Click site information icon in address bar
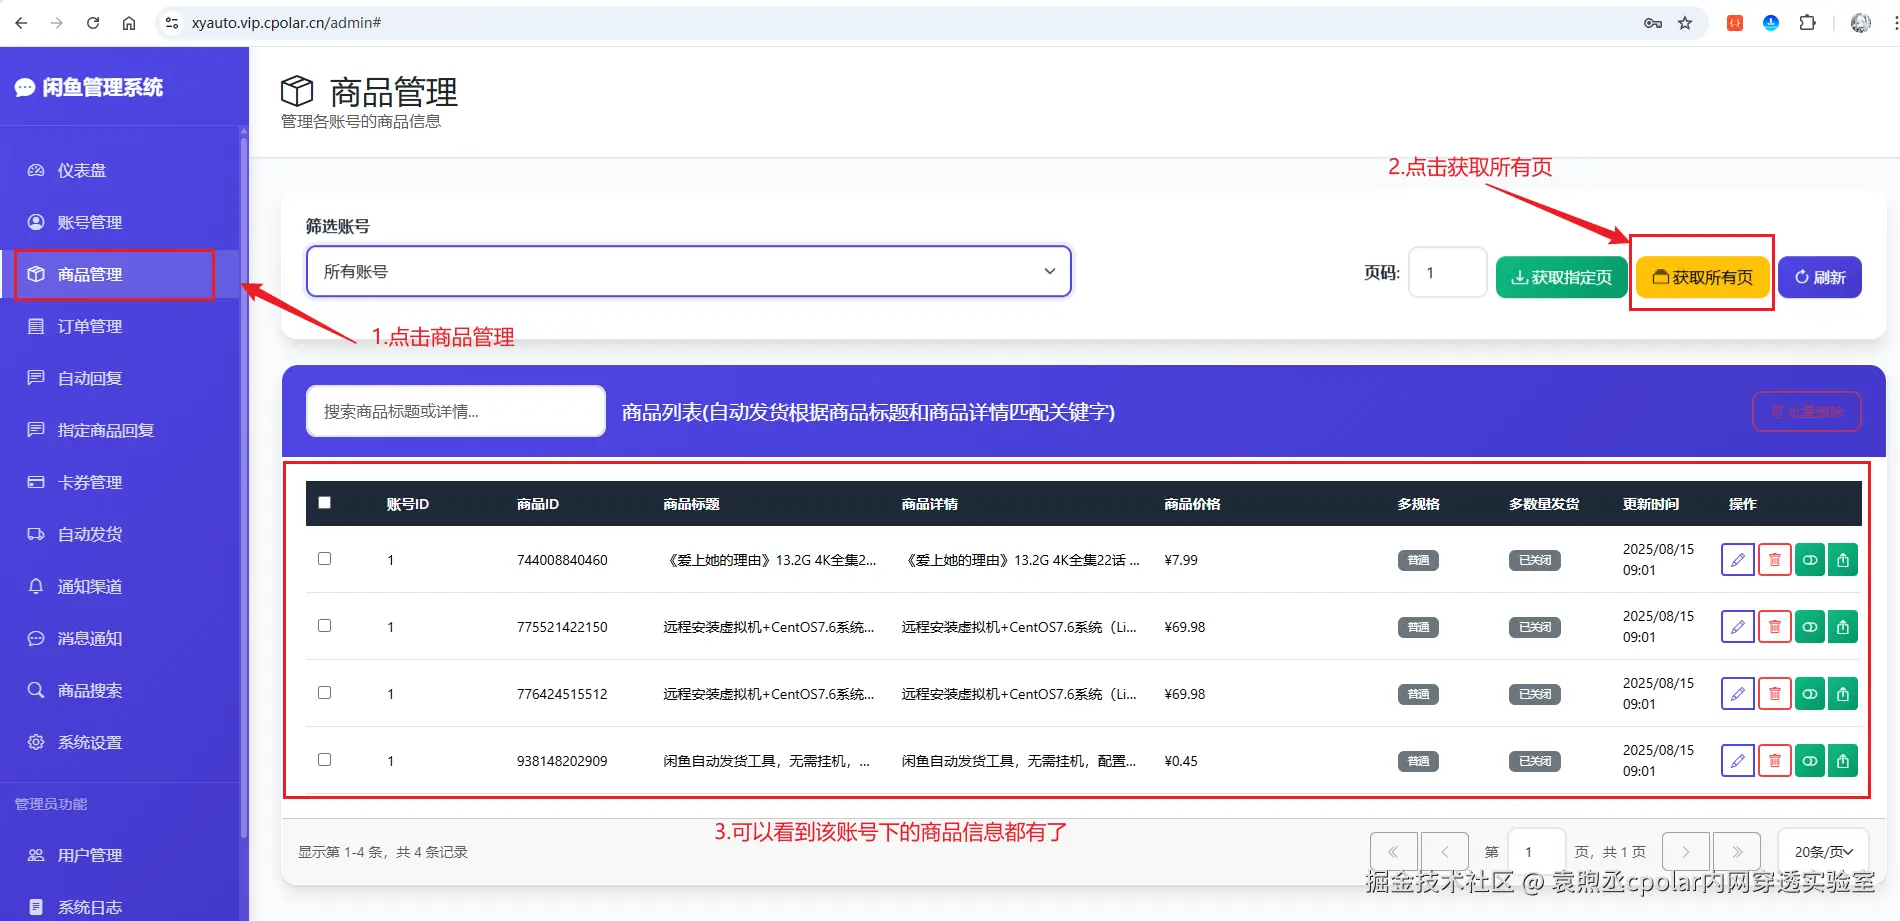This screenshot has height=921, width=1900. 172,23
